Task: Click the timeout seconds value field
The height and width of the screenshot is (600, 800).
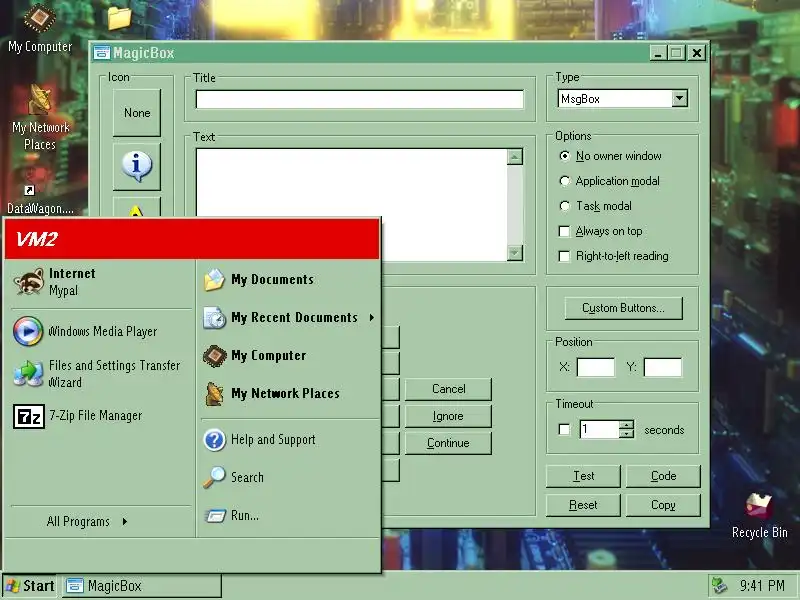Action: click(600, 430)
